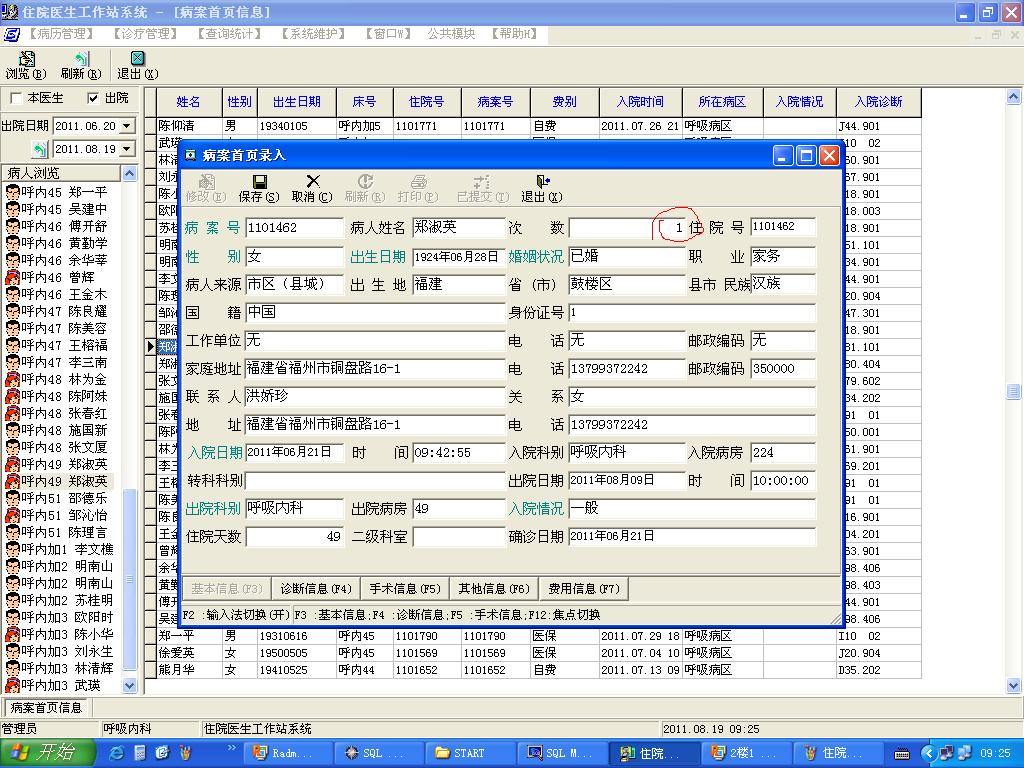Open the 公共模块 menu
The width and height of the screenshot is (1024, 768).
click(x=451, y=33)
